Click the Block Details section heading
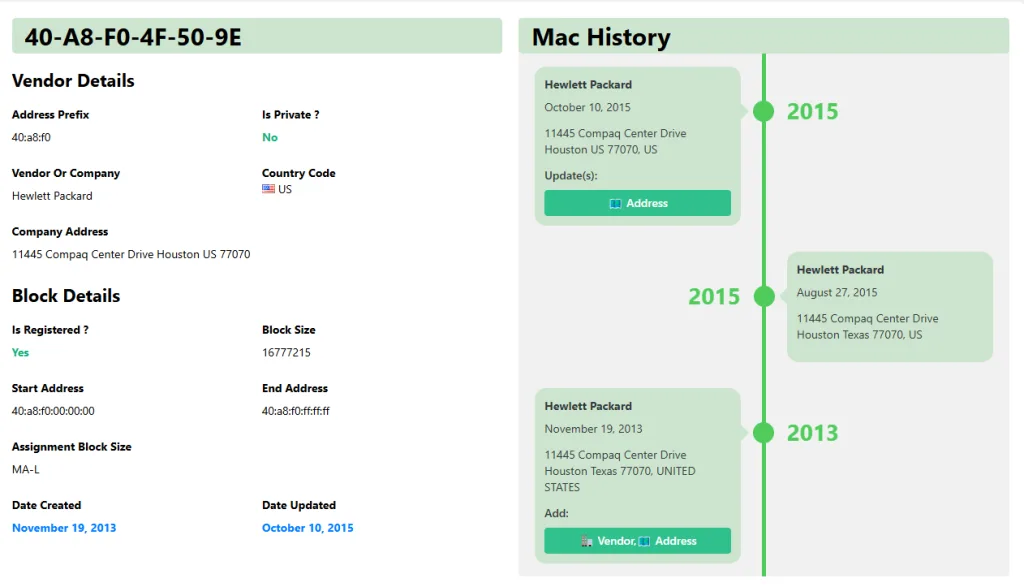This screenshot has height=587, width=1024. point(66,296)
